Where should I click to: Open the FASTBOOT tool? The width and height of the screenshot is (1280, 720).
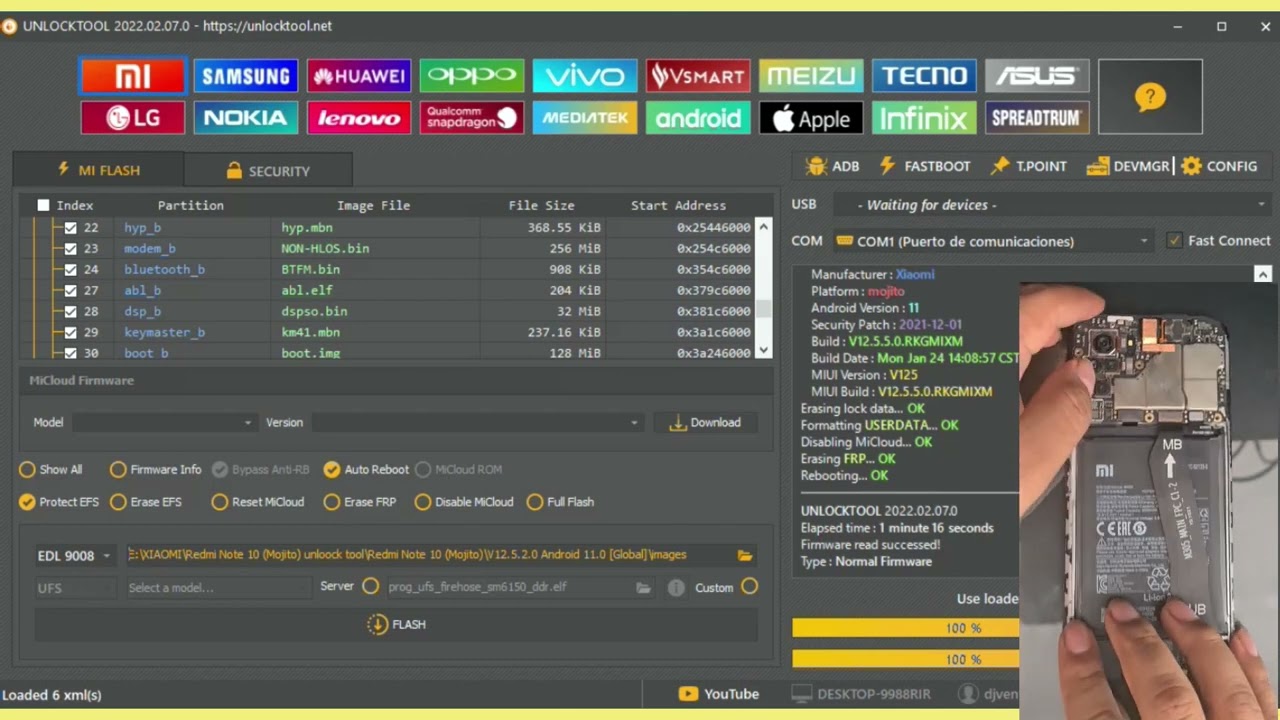925,166
